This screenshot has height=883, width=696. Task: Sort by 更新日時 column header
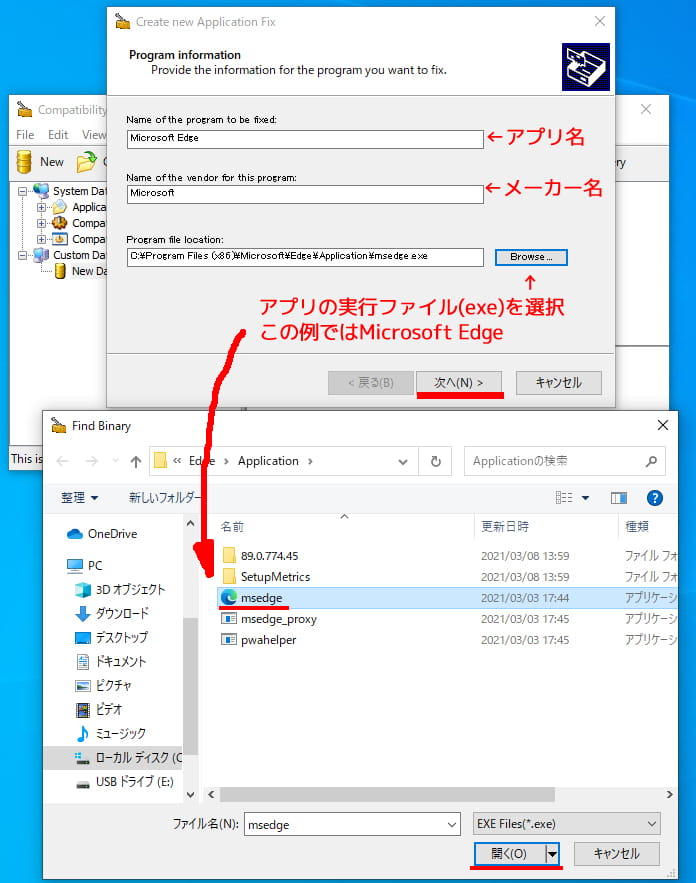pos(505,527)
